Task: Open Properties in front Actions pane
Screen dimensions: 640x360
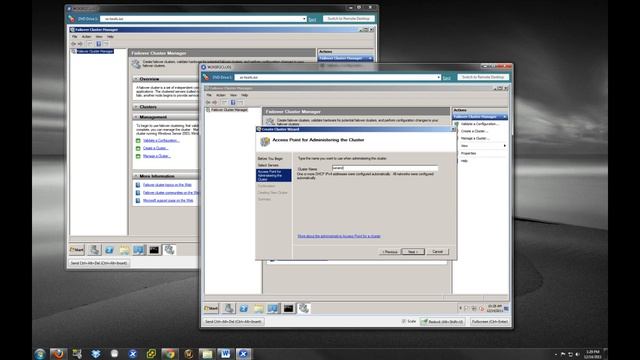Action: pyautogui.click(x=469, y=153)
